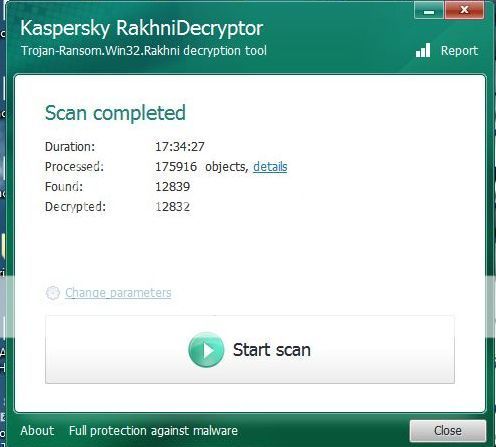
Task: Select the processed count 175916
Action: tap(176, 167)
